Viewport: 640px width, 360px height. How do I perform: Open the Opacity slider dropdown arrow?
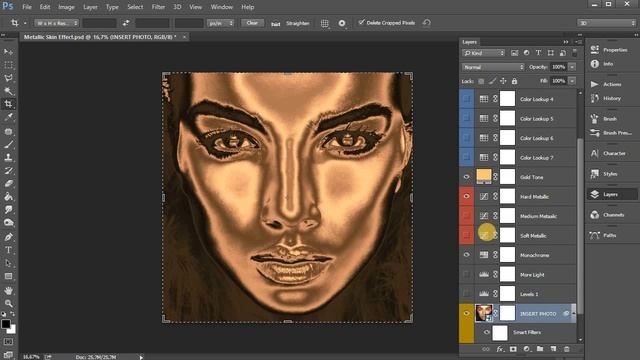tap(572, 67)
